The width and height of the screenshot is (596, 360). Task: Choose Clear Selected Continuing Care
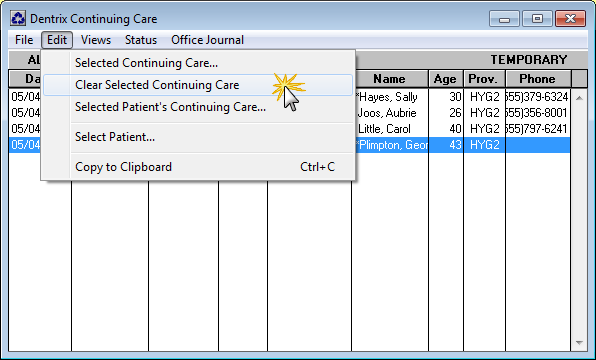coord(198,85)
